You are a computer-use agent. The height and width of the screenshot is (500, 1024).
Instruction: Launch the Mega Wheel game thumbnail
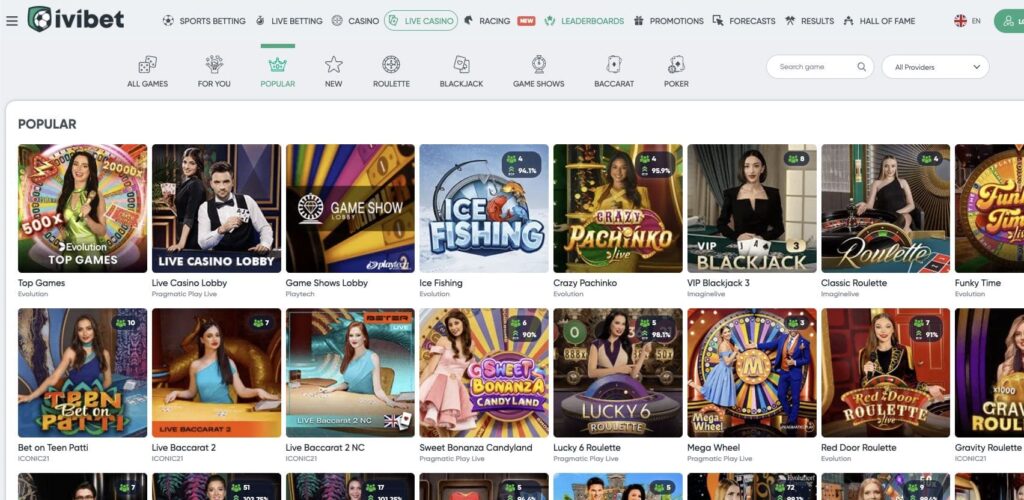pyautogui.click(x=752, y=373)
